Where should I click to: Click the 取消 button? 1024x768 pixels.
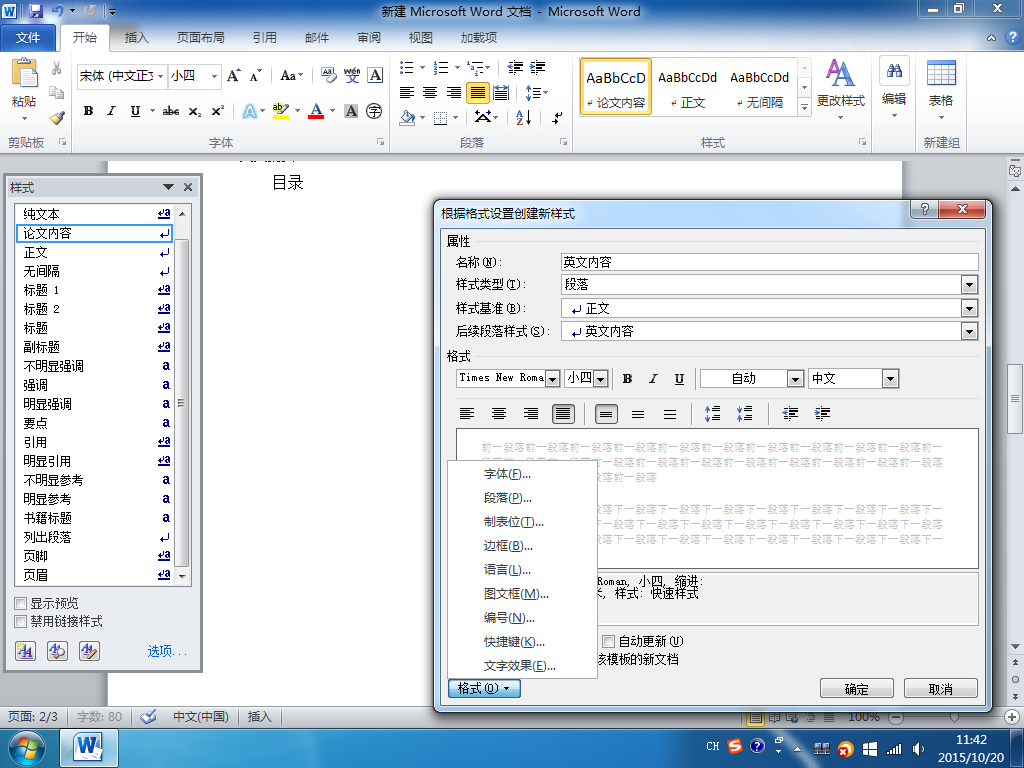(x=940, y=689)
